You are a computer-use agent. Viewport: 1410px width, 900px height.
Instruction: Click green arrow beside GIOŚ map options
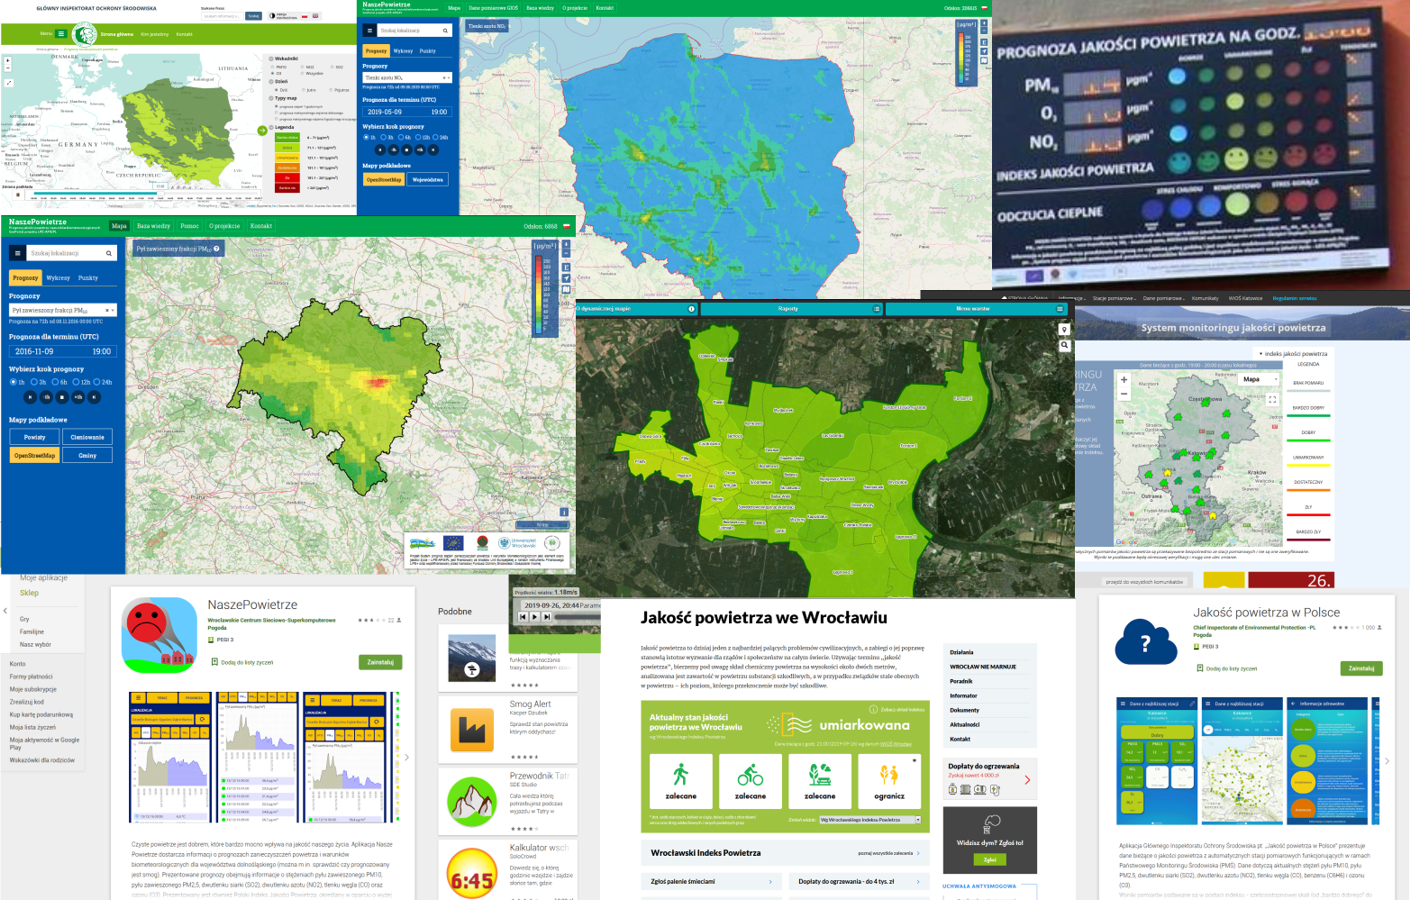click(x=262, y=130)
